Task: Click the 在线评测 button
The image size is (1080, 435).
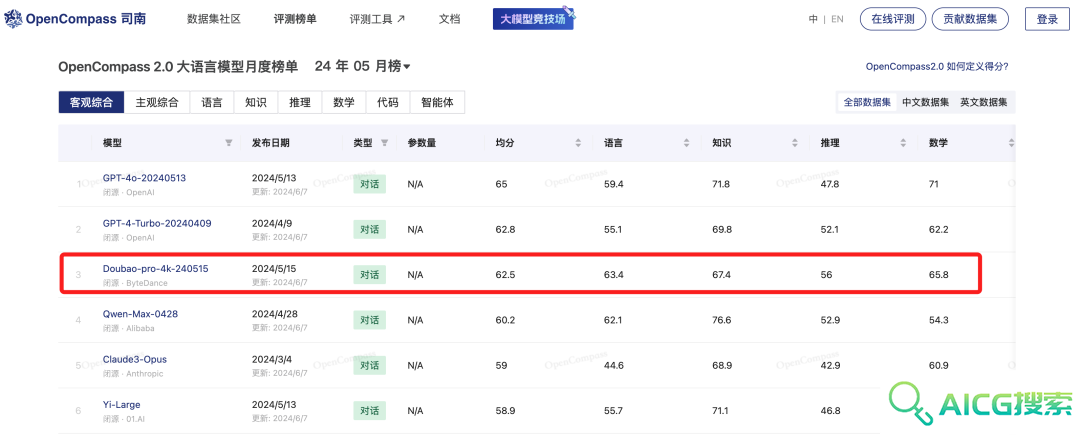Action: [893, 19]
